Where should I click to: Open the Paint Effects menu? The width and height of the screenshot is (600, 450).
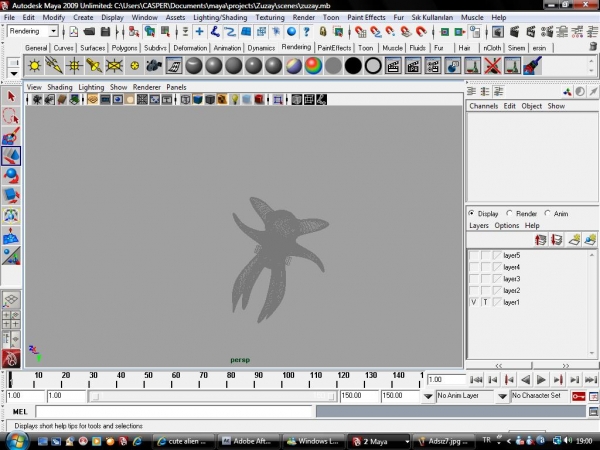click(x=366, y=17)
